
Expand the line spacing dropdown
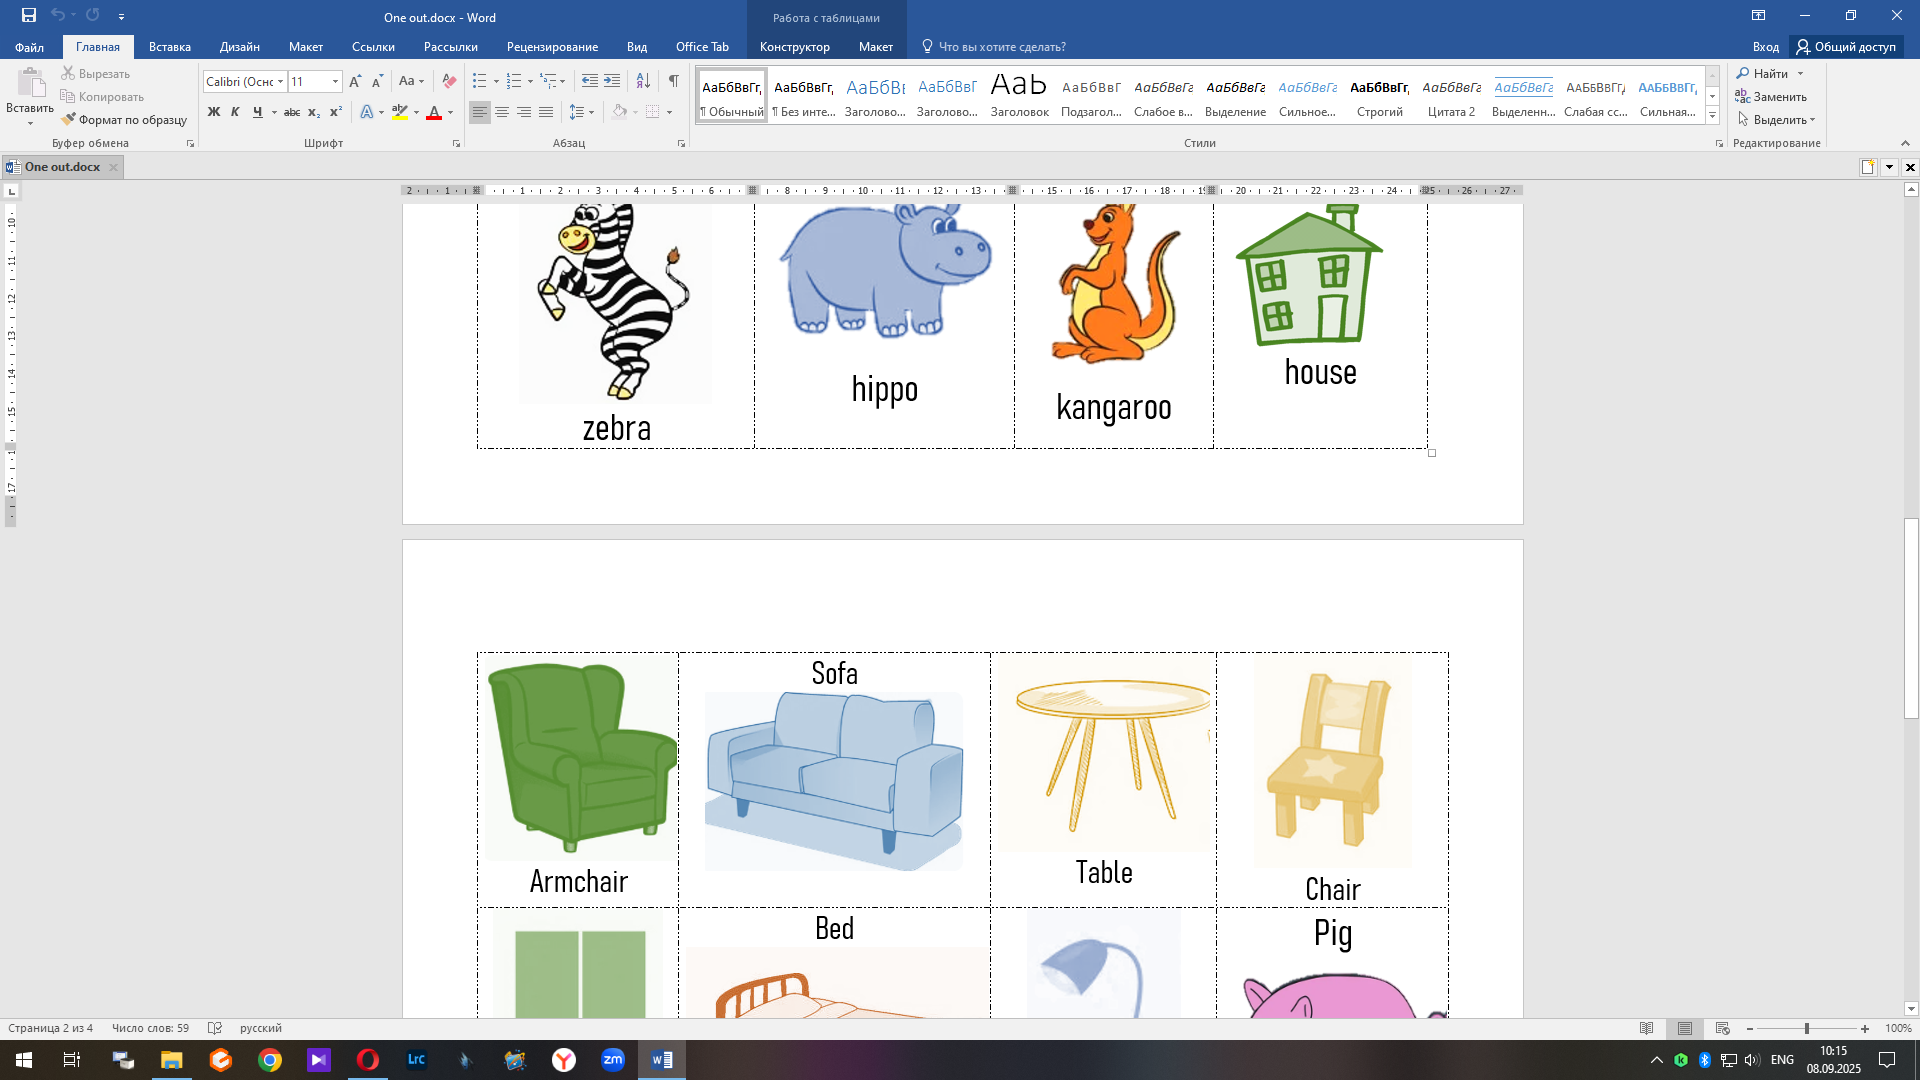point(592,112)
